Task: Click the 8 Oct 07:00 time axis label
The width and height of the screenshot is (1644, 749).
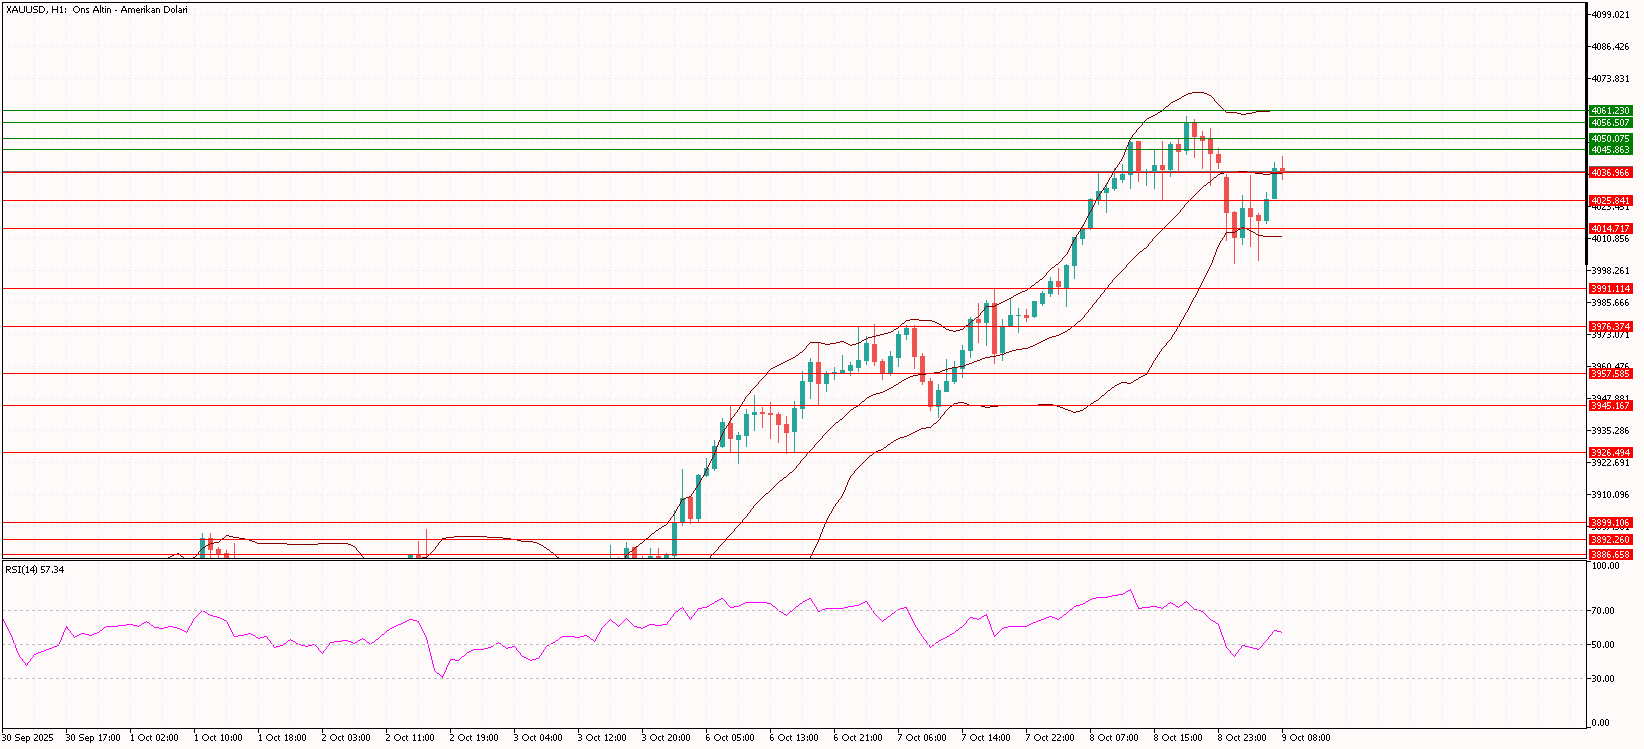Action: click(x=1114, y=738)
